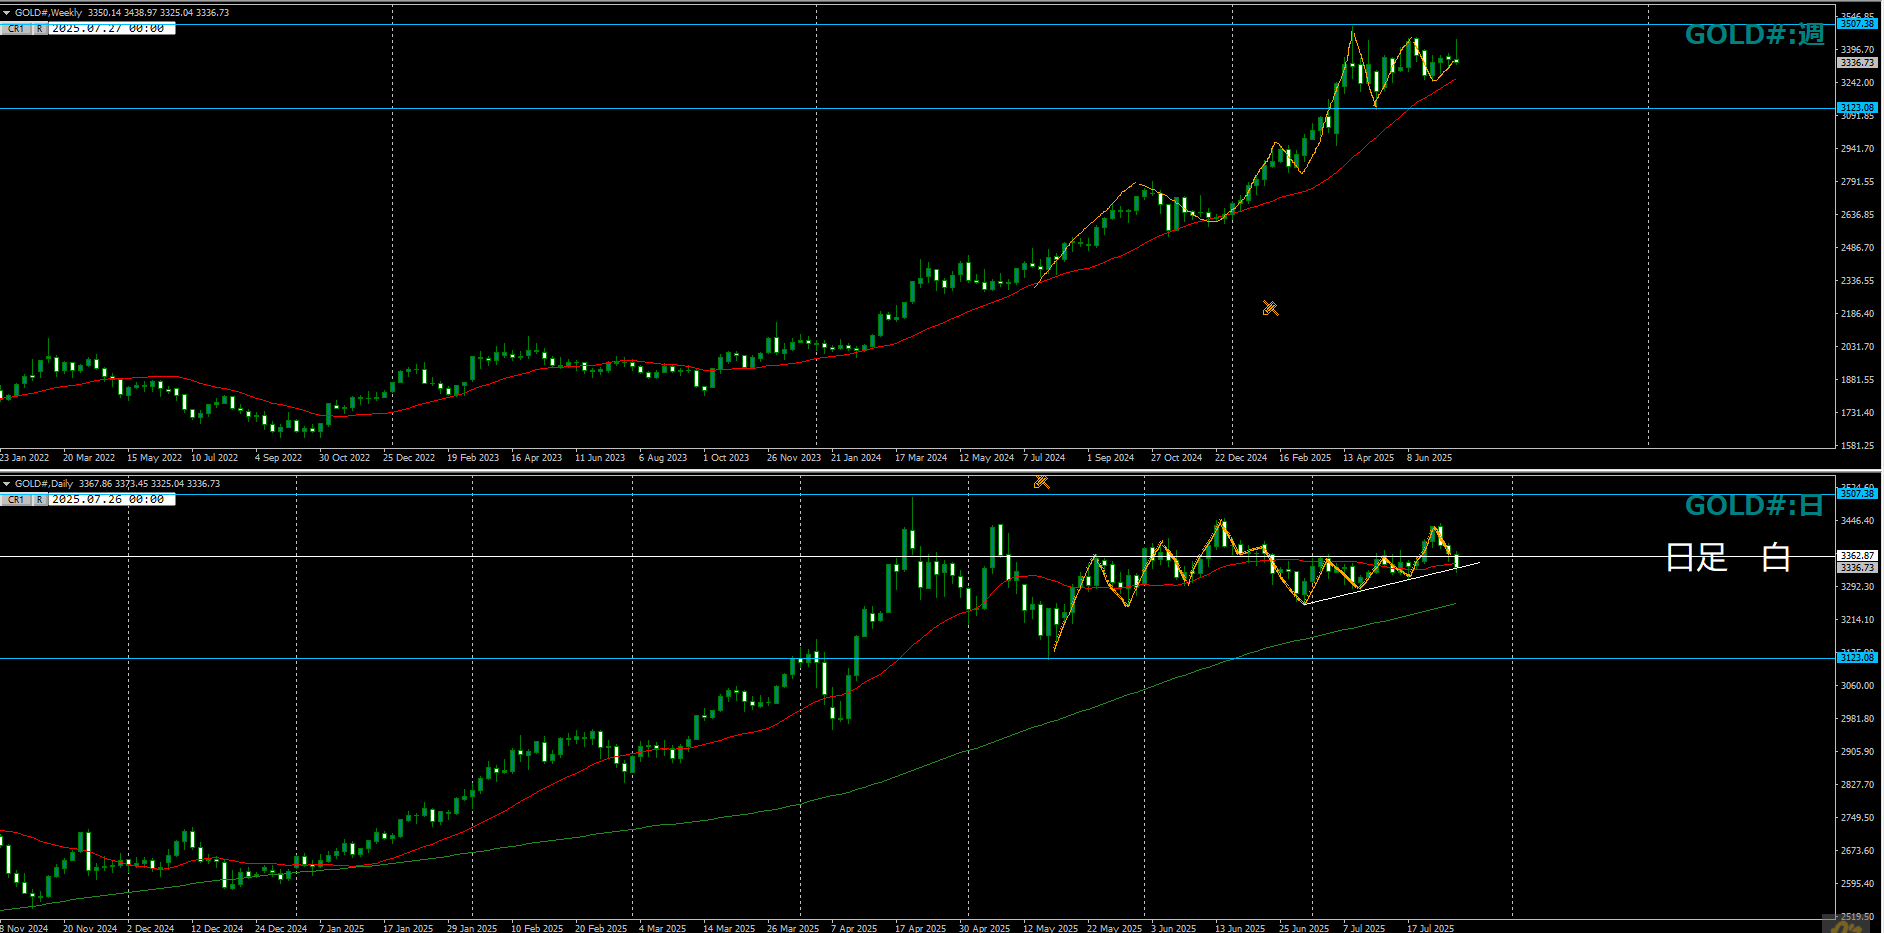The image size is (1884, 933).
Task: Click the R button on the Daily chart
Action: click(40, 500)
